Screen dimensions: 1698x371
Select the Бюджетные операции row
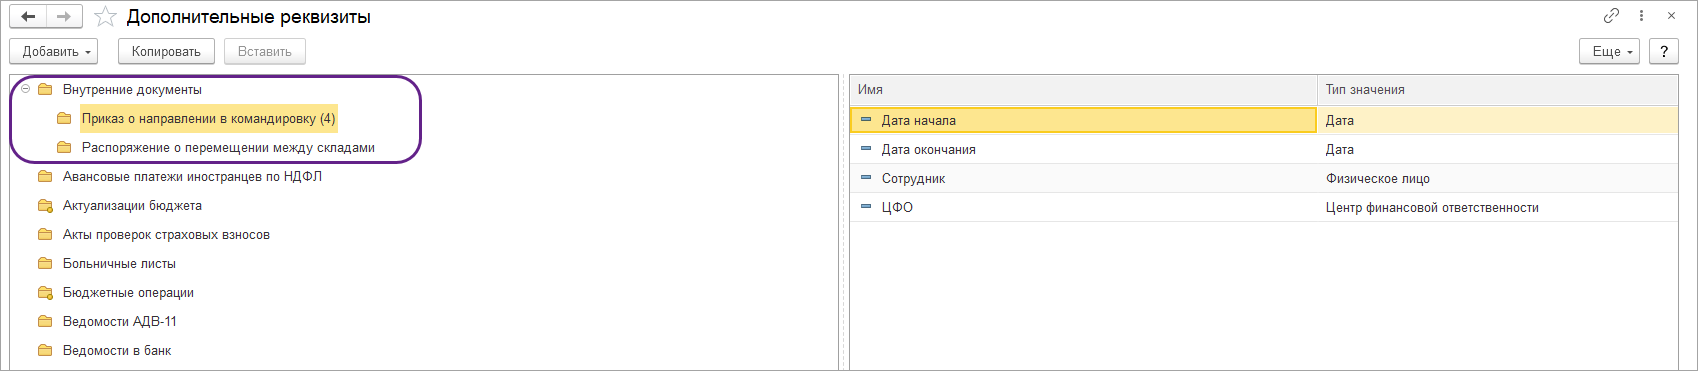pos(423,292)
